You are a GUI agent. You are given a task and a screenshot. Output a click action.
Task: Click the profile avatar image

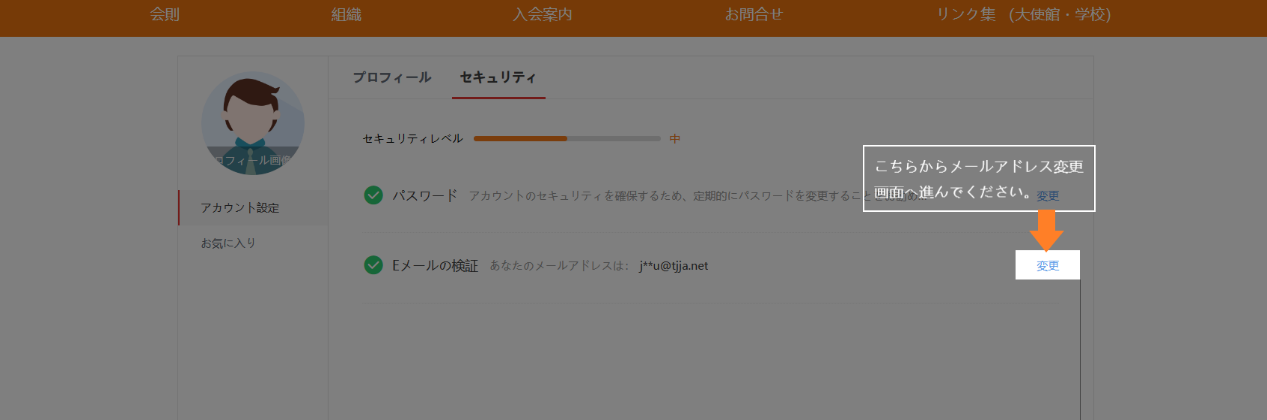point(253,124)
